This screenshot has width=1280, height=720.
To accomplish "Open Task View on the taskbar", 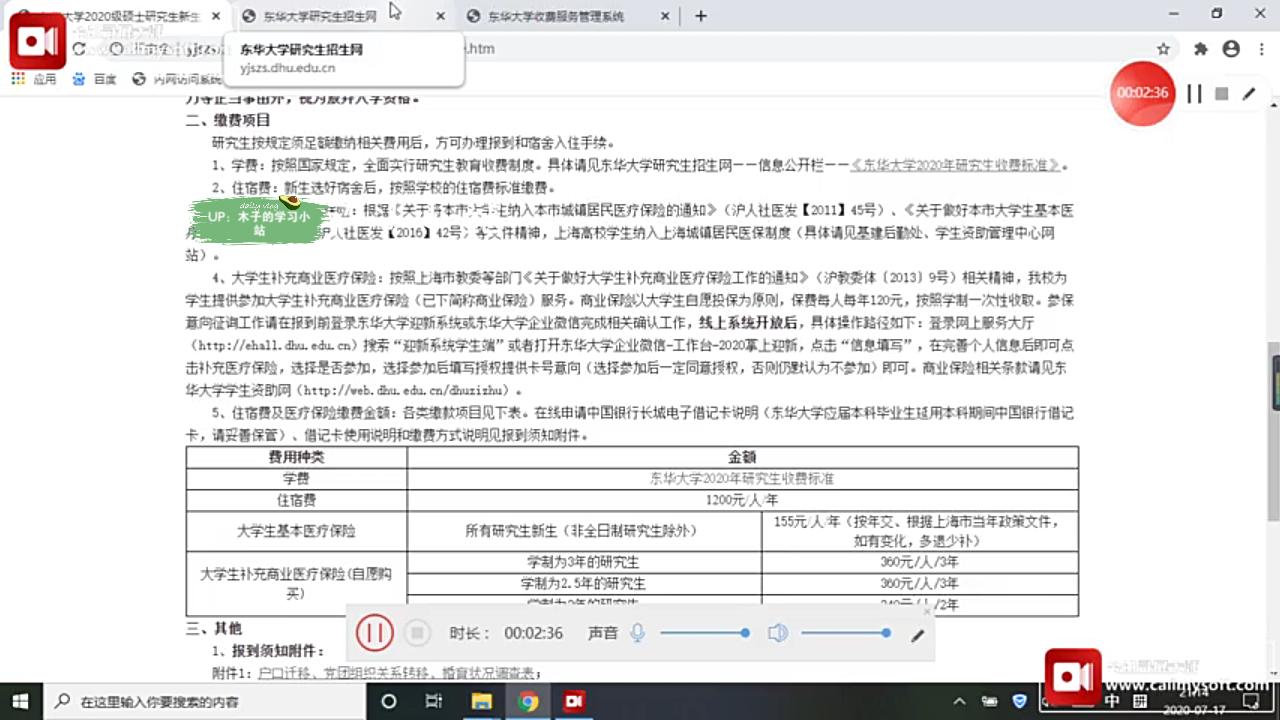I will tap(434, 701).
